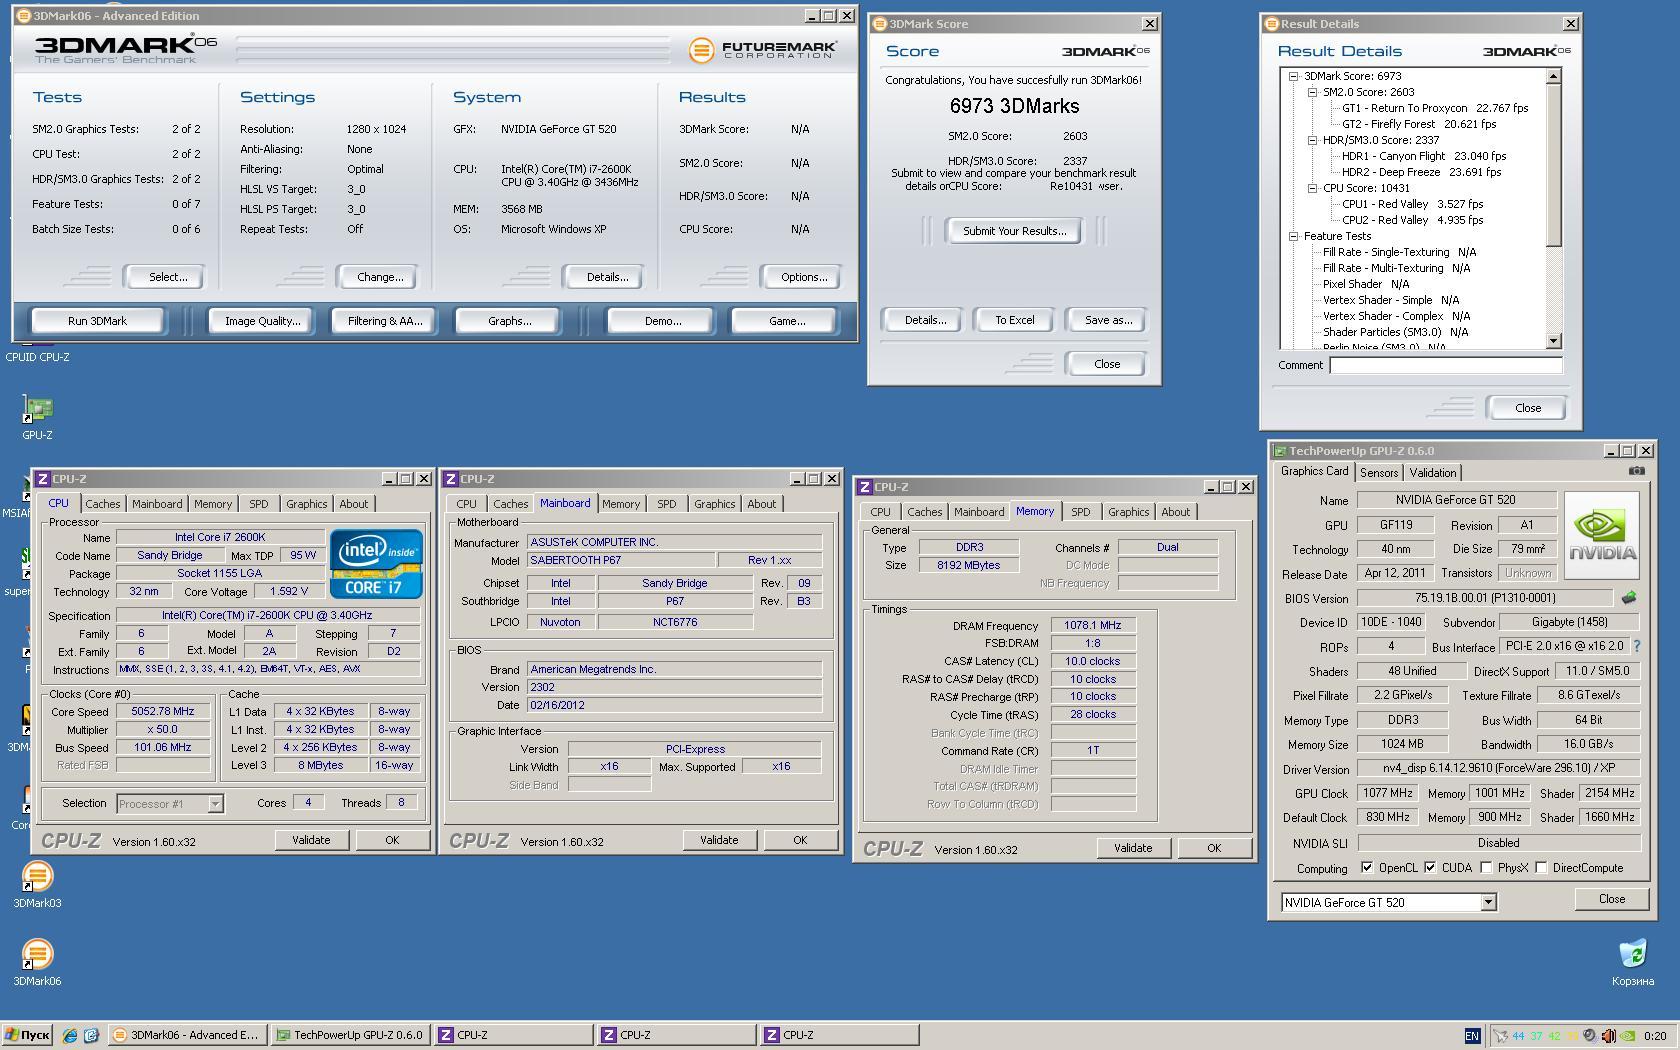Click Validate in CPU-Z Memory window

coord(1132,848)
